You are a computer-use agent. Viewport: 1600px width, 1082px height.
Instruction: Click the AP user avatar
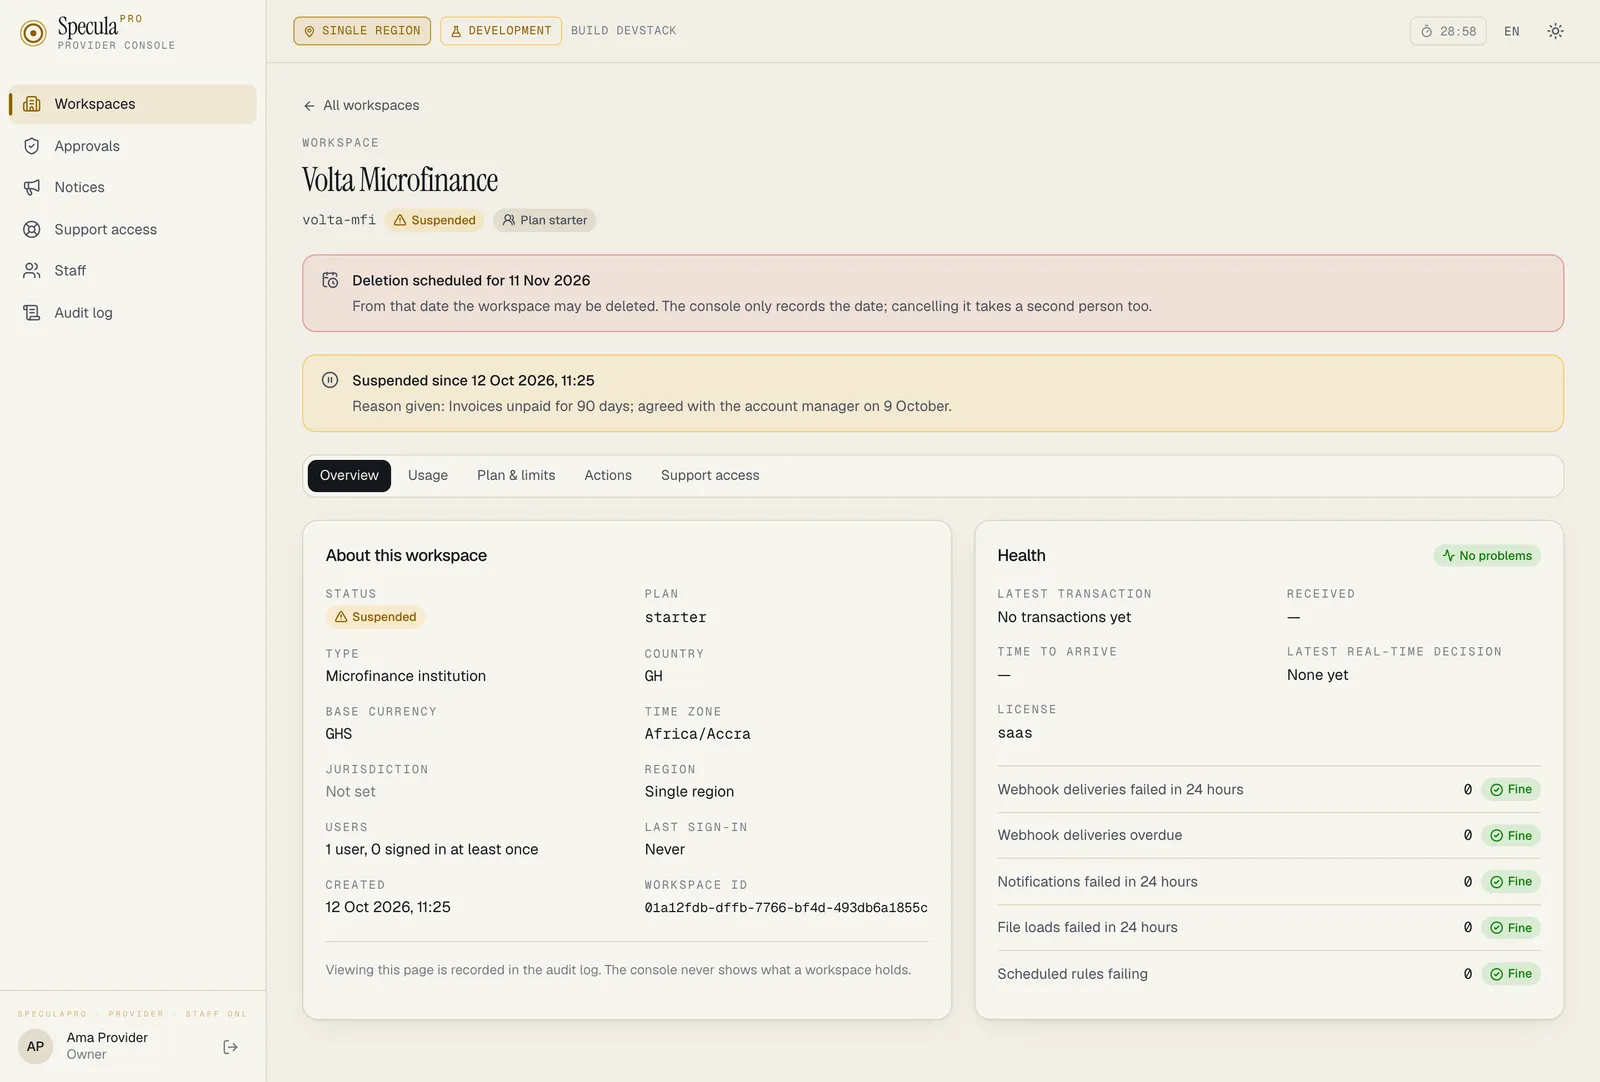(x=35, y=1047)
